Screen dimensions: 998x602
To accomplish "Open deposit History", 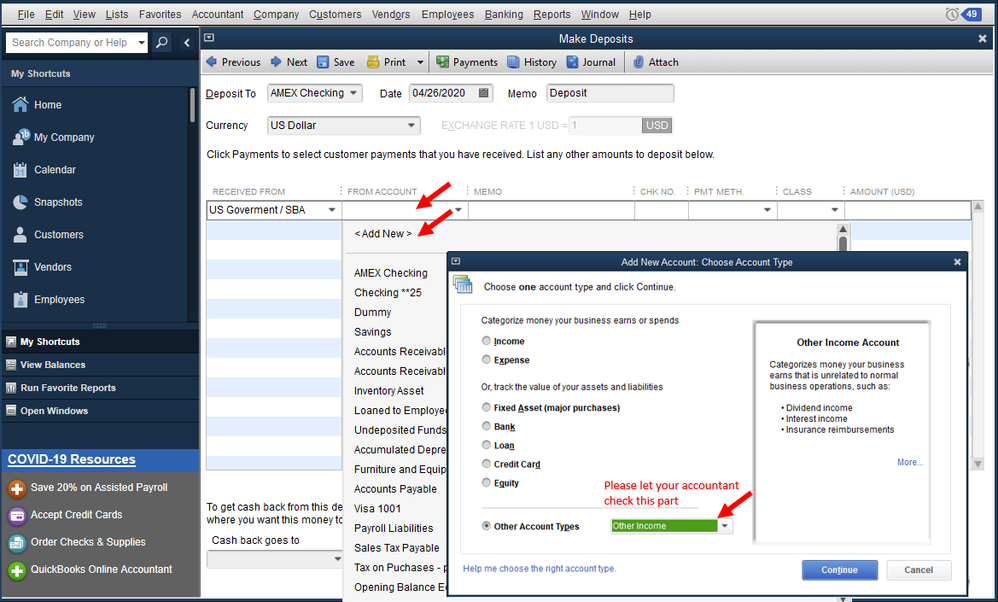I will pyautogui.click(x=531, y=62).
